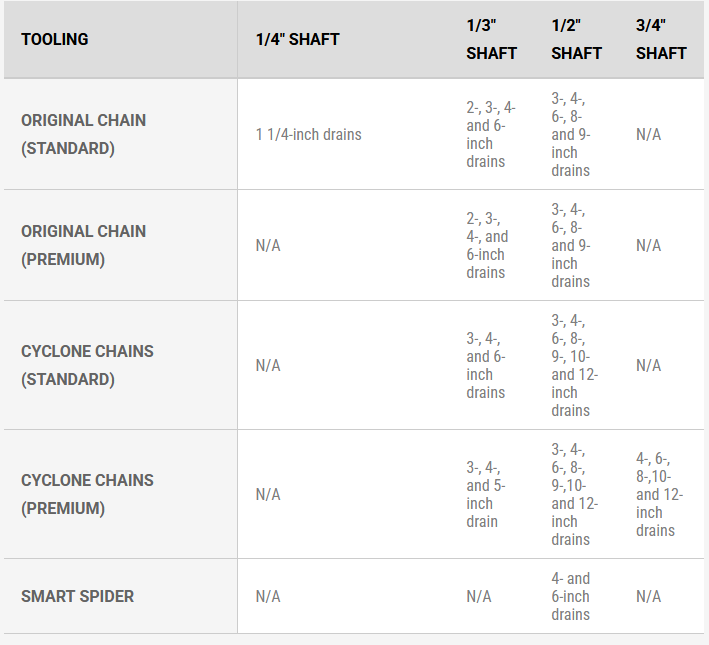709x645 pixels.
Task: Select N/A under 1/3" shaft for Smart Spider
Action: pyautogui.click(x=479, y=596)
